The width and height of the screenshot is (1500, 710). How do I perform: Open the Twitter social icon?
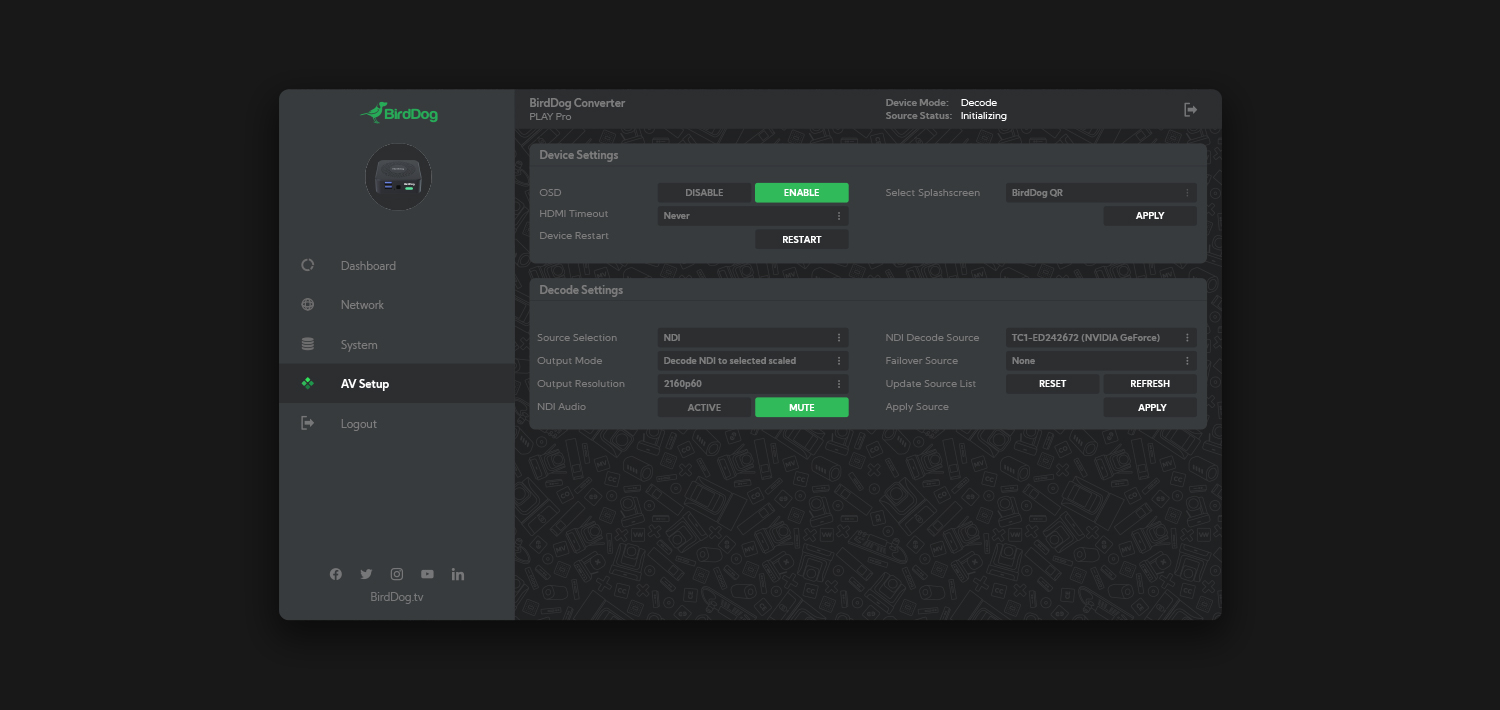366,574
